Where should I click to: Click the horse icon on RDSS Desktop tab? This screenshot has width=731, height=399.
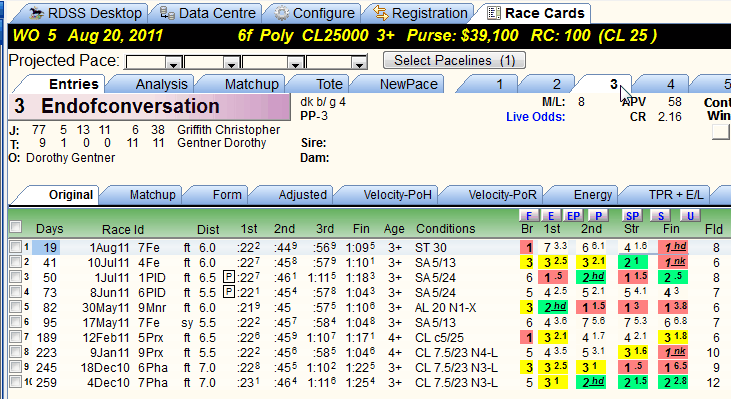pyautogui.click(x=37, y=13)
